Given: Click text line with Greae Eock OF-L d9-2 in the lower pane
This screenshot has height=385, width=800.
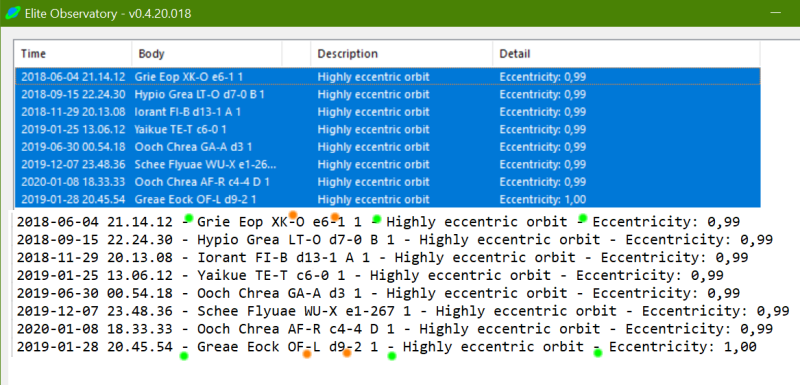Looking at the screenshot, I should click(386, 347).
